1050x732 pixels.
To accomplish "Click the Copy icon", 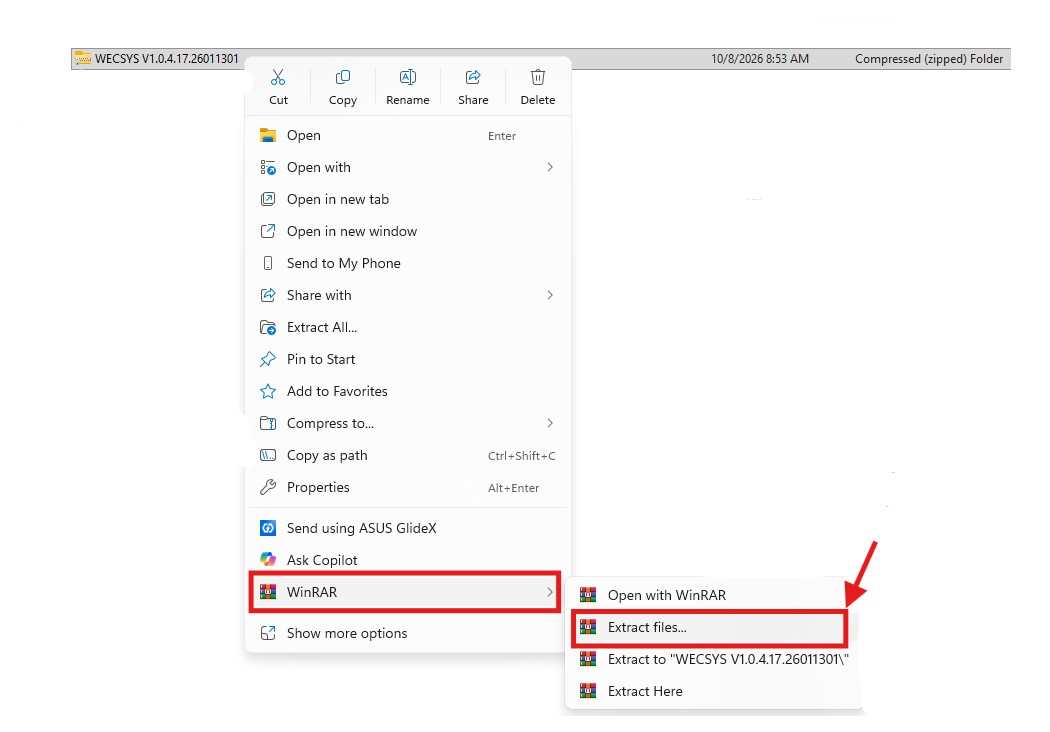I will point(342,78).
